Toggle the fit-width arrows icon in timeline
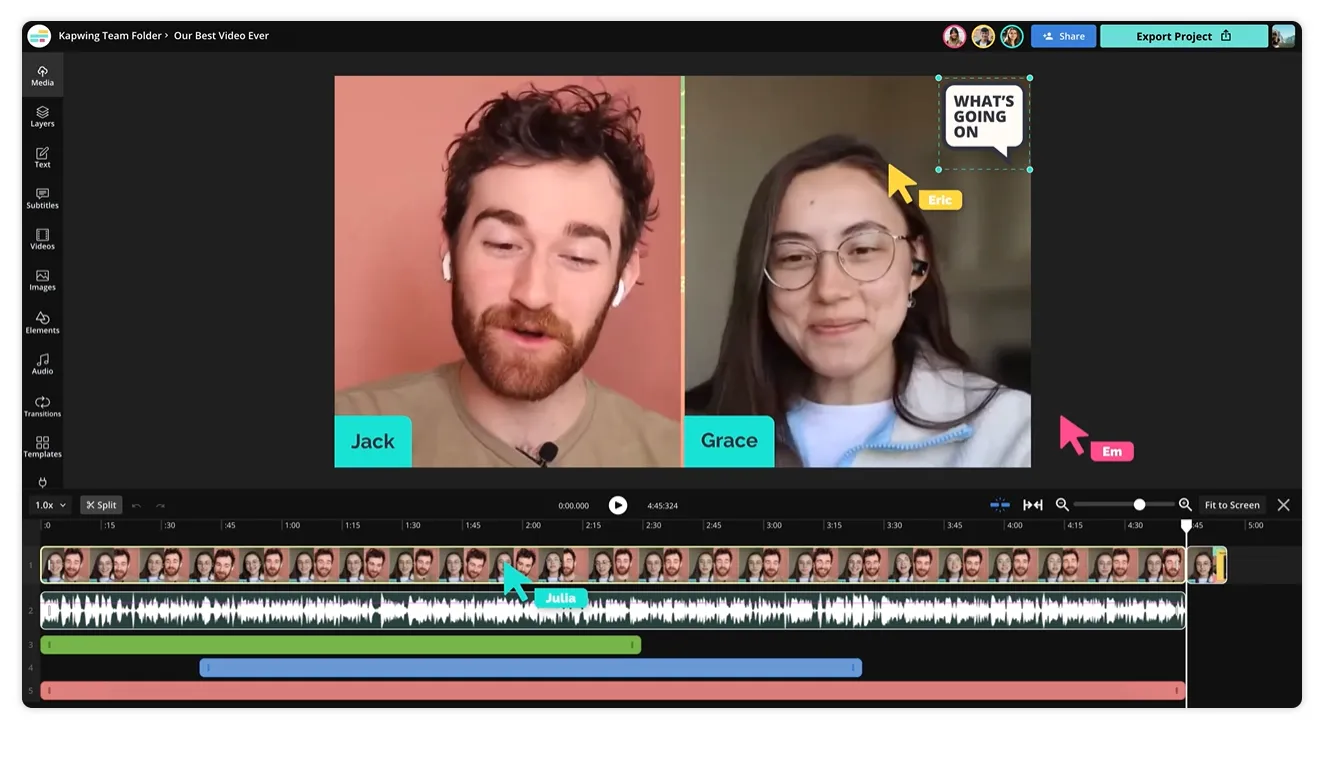The image size is (1326, 761). point(1033,505)
